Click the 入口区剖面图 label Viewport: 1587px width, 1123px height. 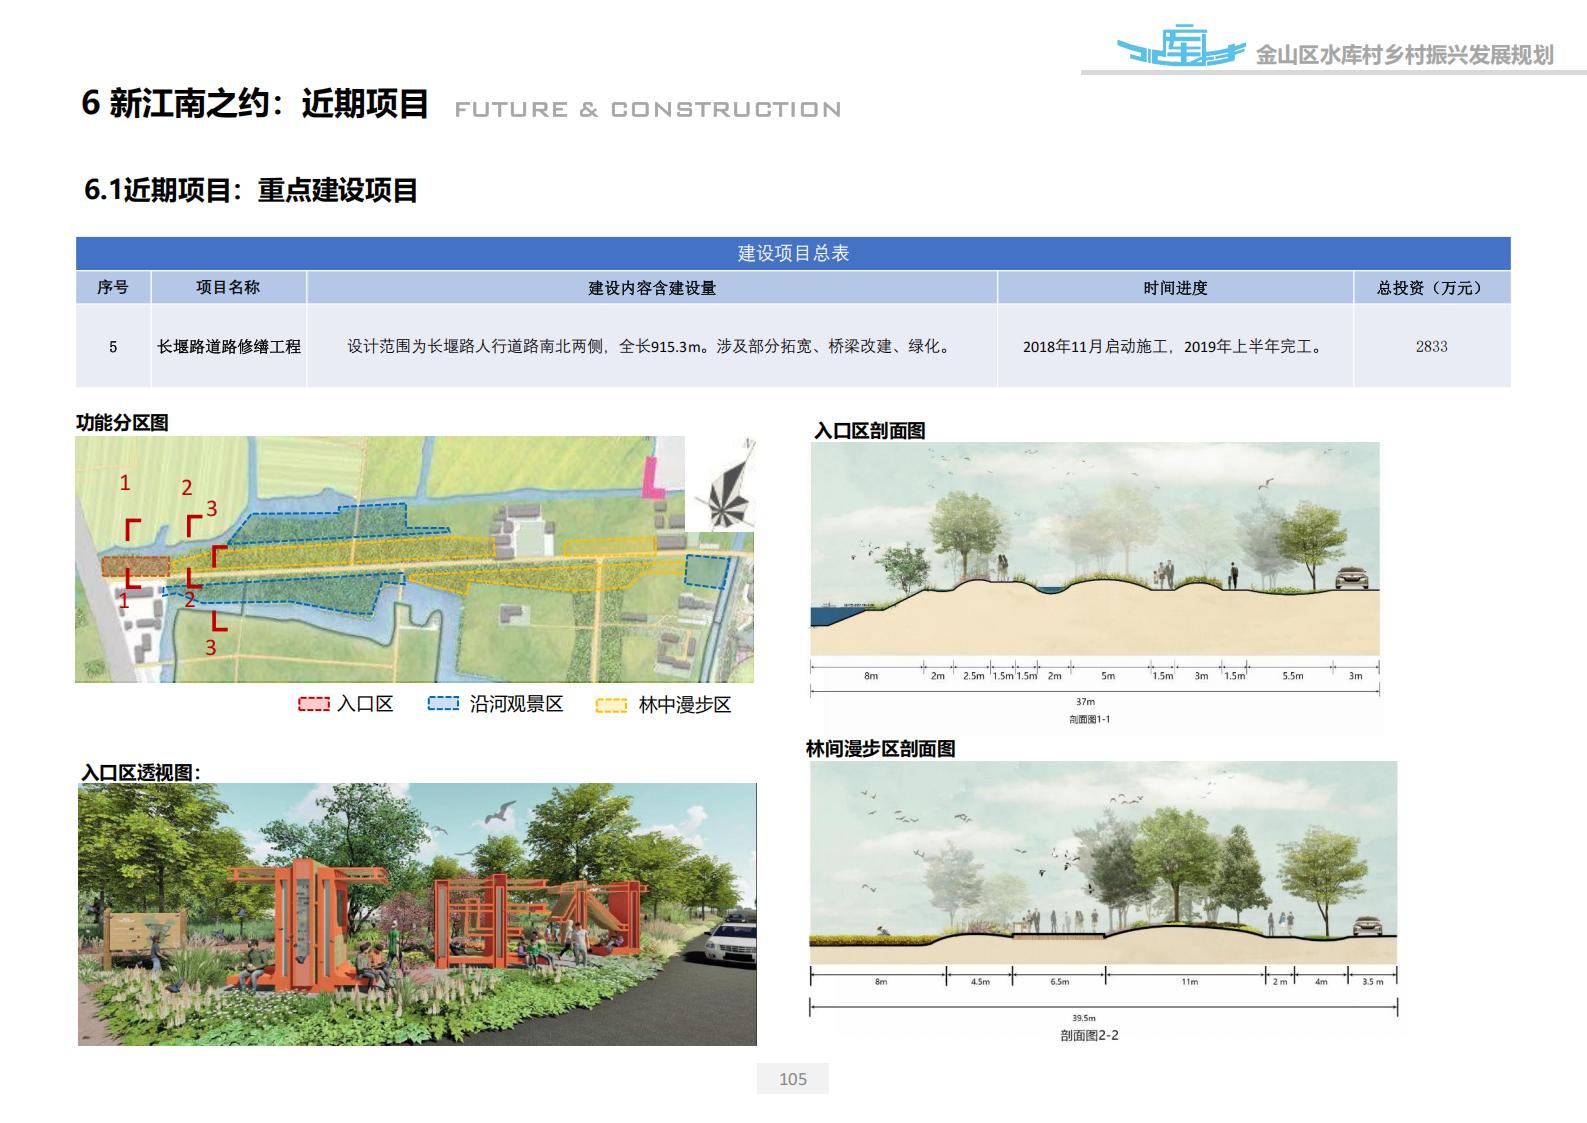click(x=869, y=431)
